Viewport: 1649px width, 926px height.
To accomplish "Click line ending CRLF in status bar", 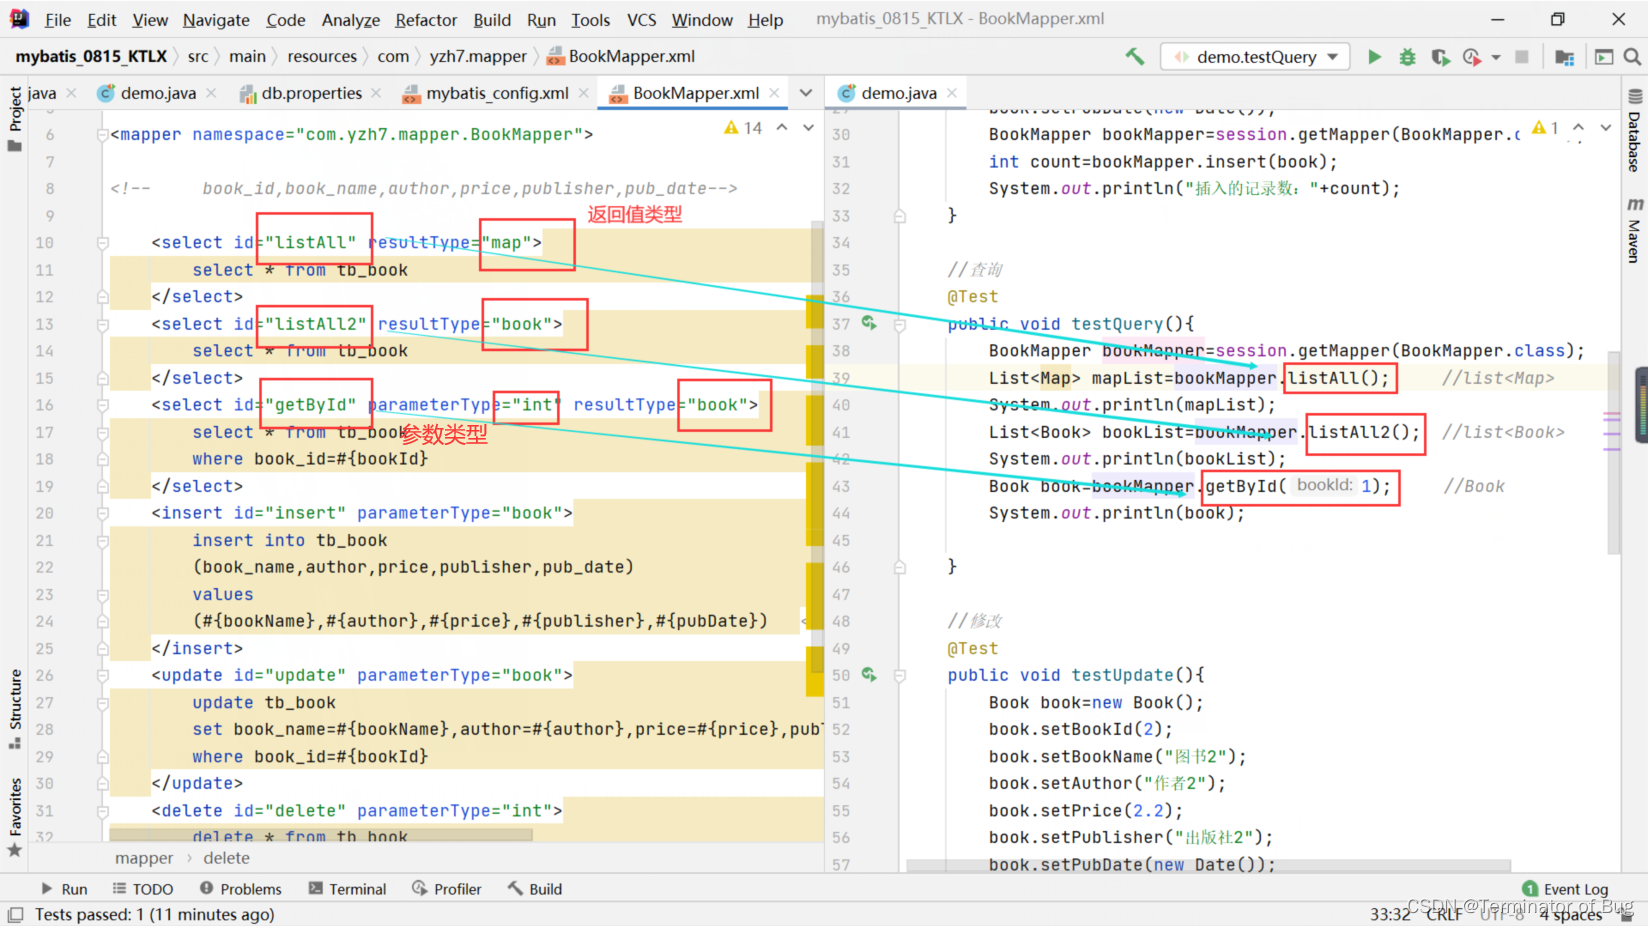I will pos(1444,914).
